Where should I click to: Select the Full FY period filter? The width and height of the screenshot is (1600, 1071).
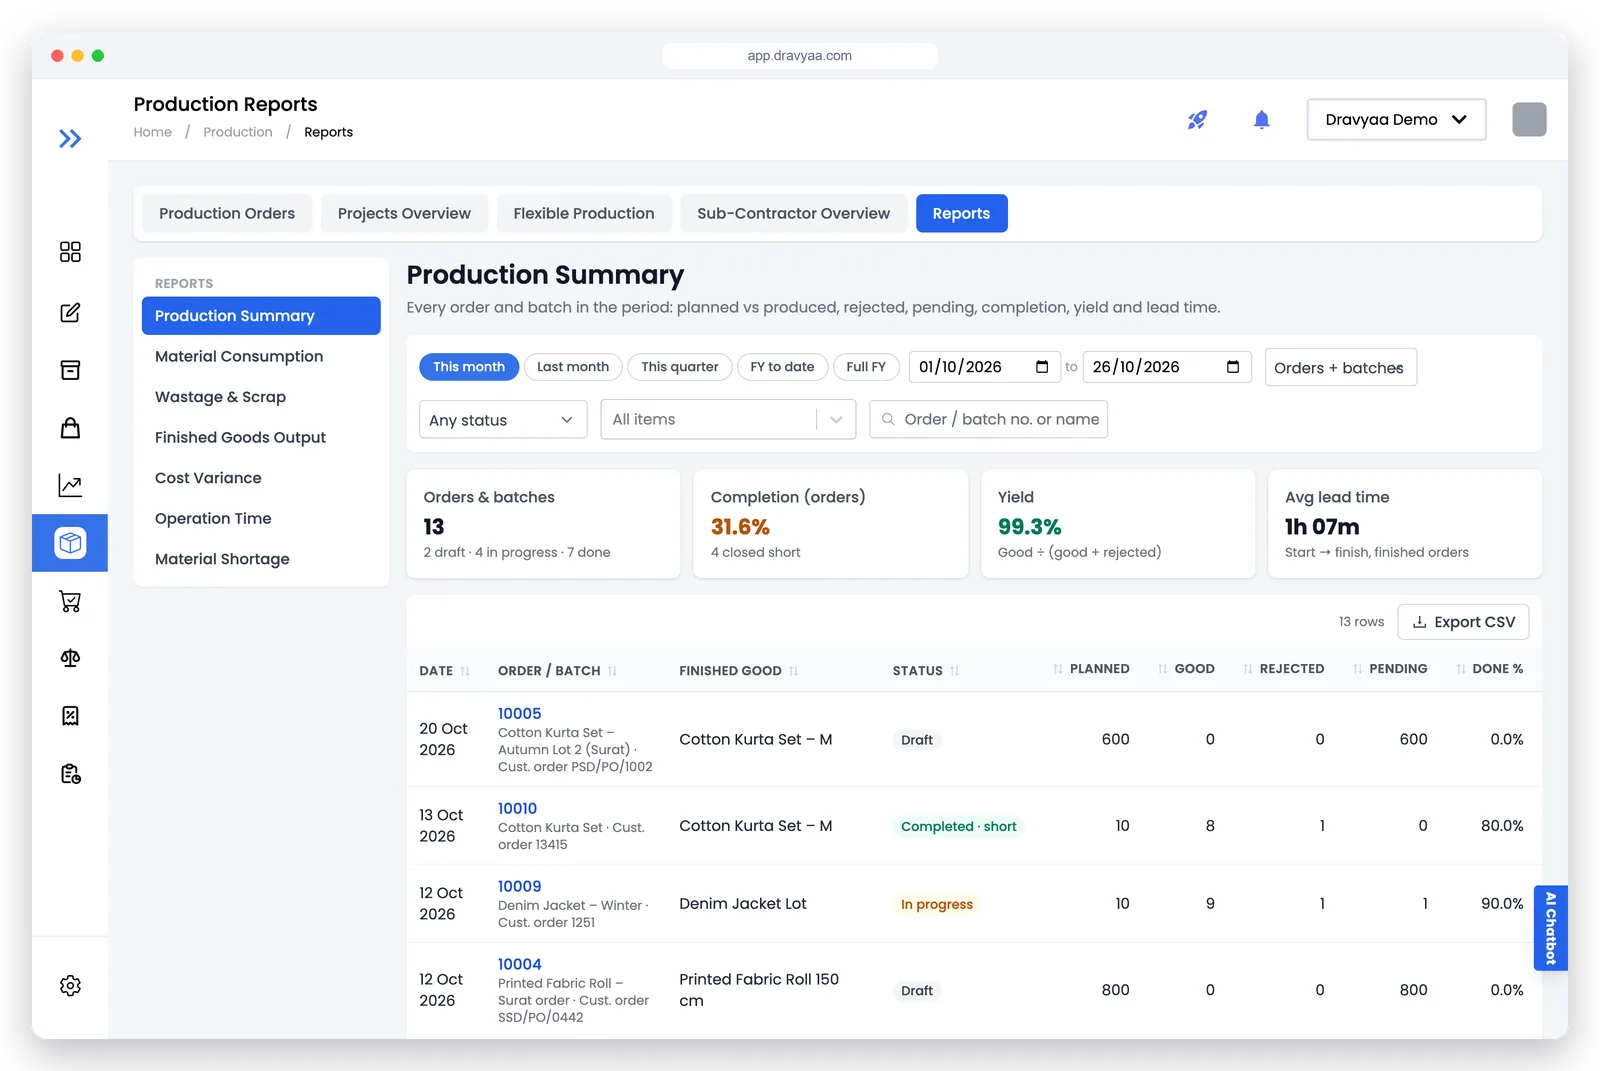click(866, 367)
